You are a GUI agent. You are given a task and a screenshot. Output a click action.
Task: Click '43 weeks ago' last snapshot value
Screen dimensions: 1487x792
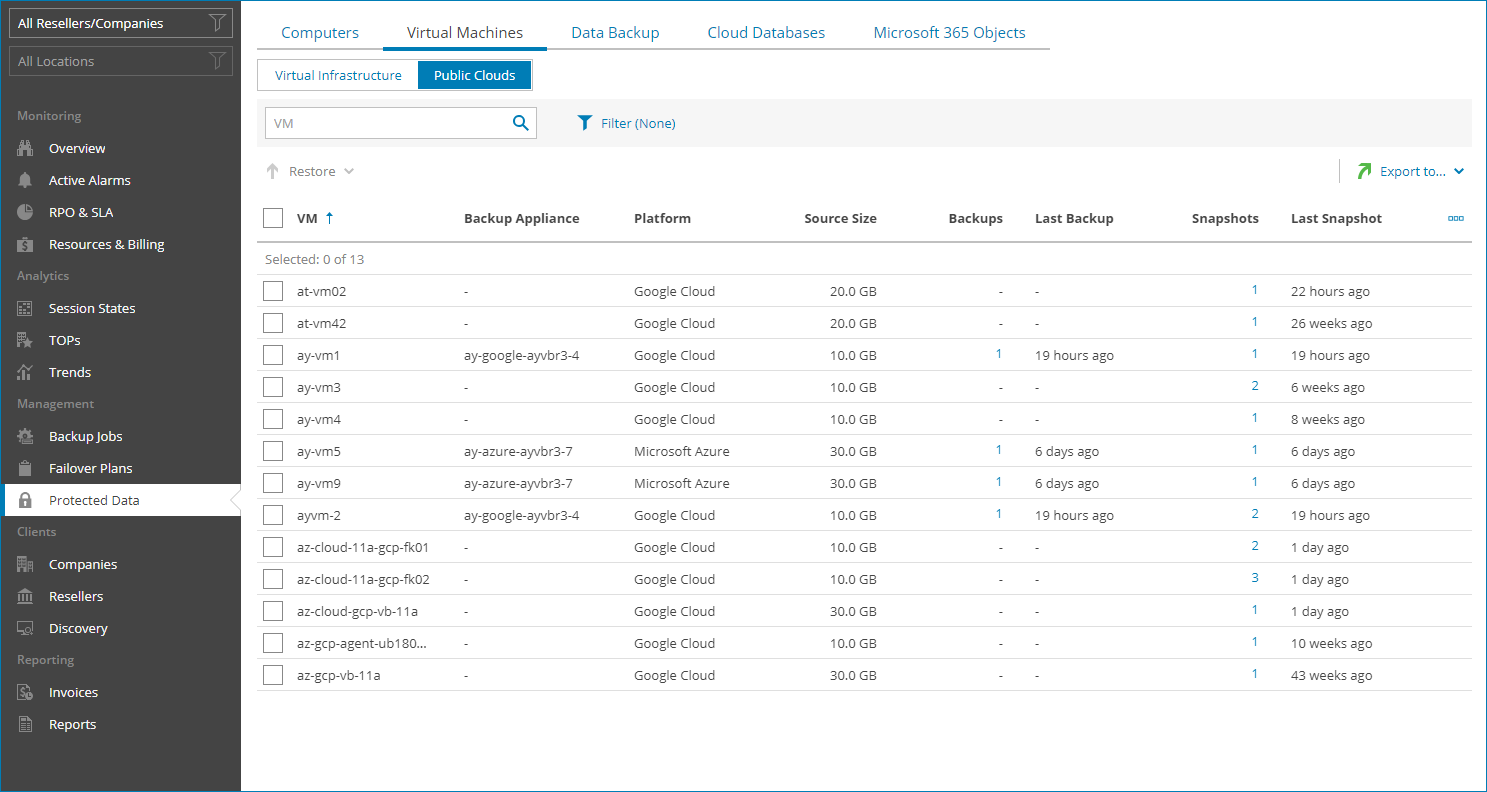coord(1331,675)
